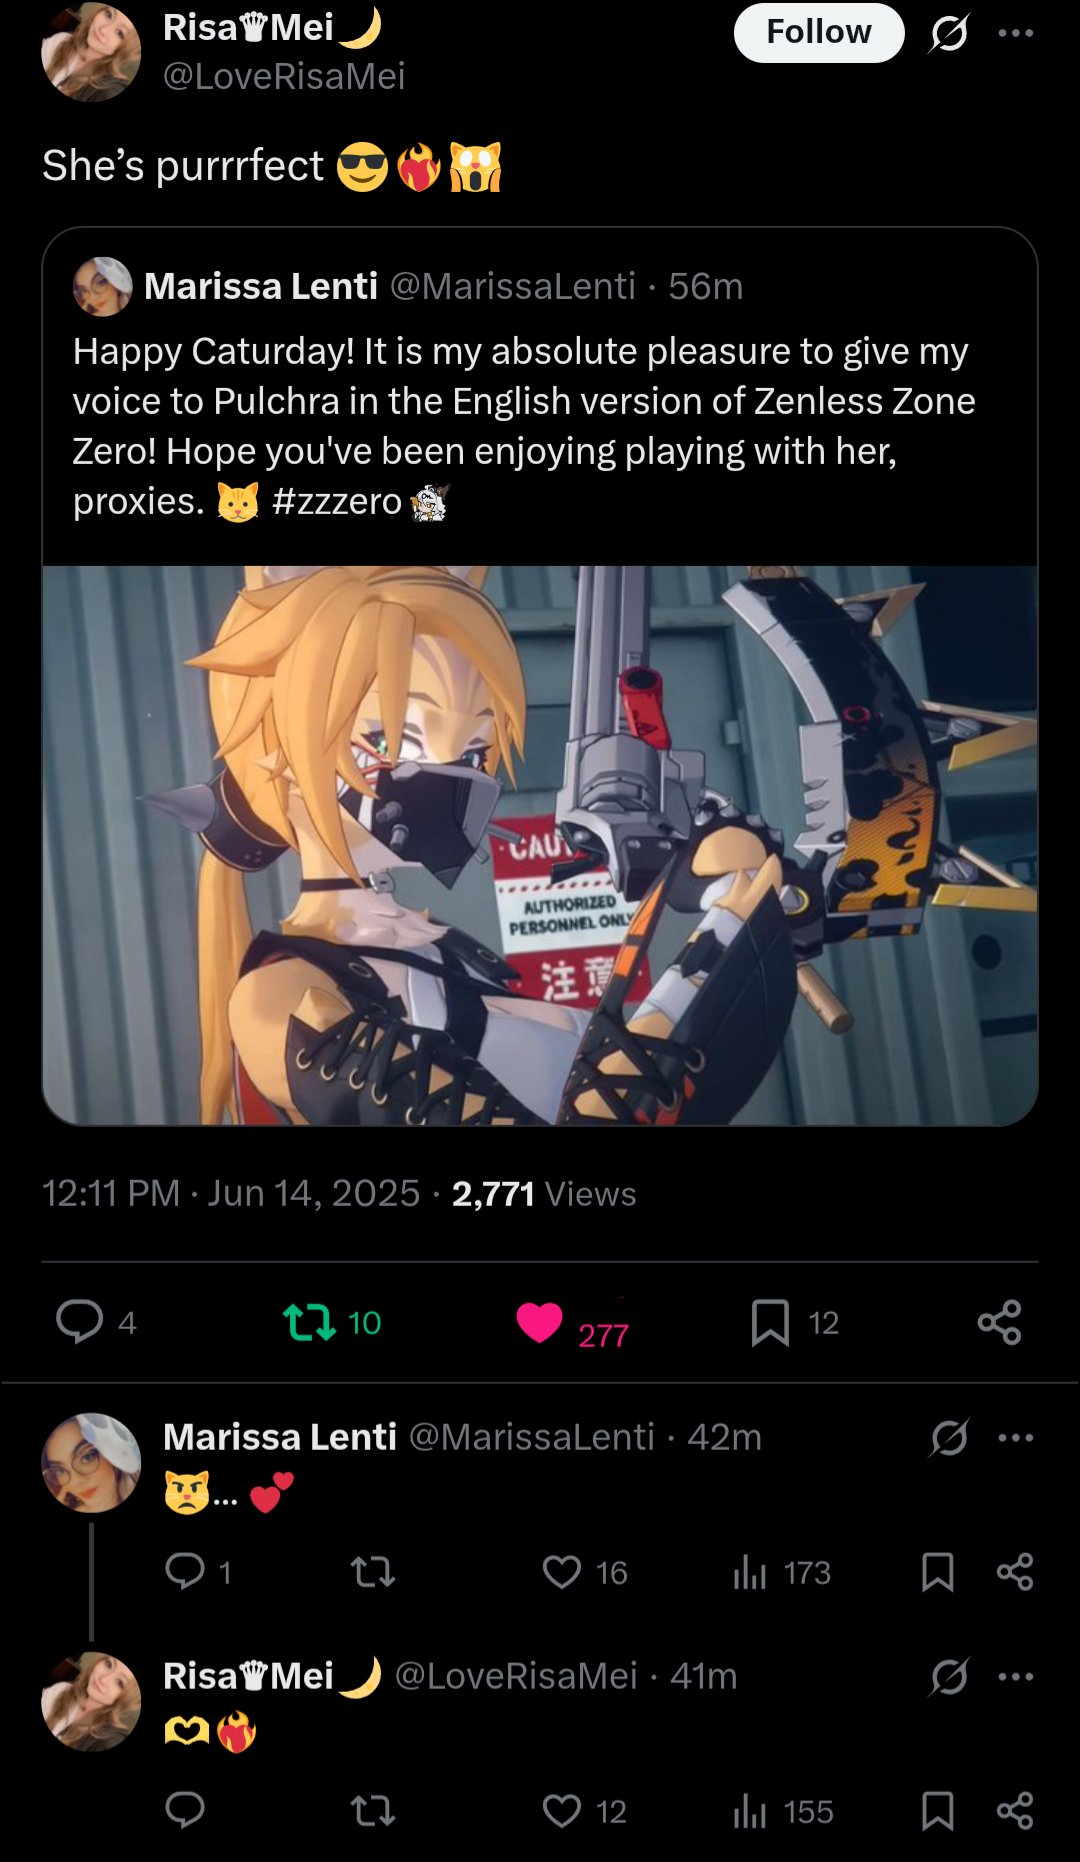Open Grok icon beside Follow button
This screenshot has height=1862, width=1080.
click(948, 34)
